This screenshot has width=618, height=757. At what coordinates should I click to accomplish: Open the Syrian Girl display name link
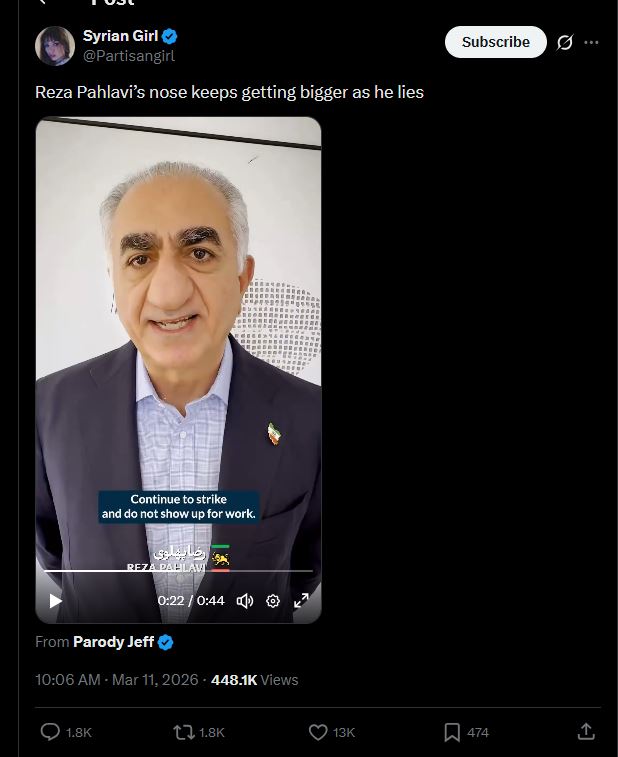coord(120,36)
